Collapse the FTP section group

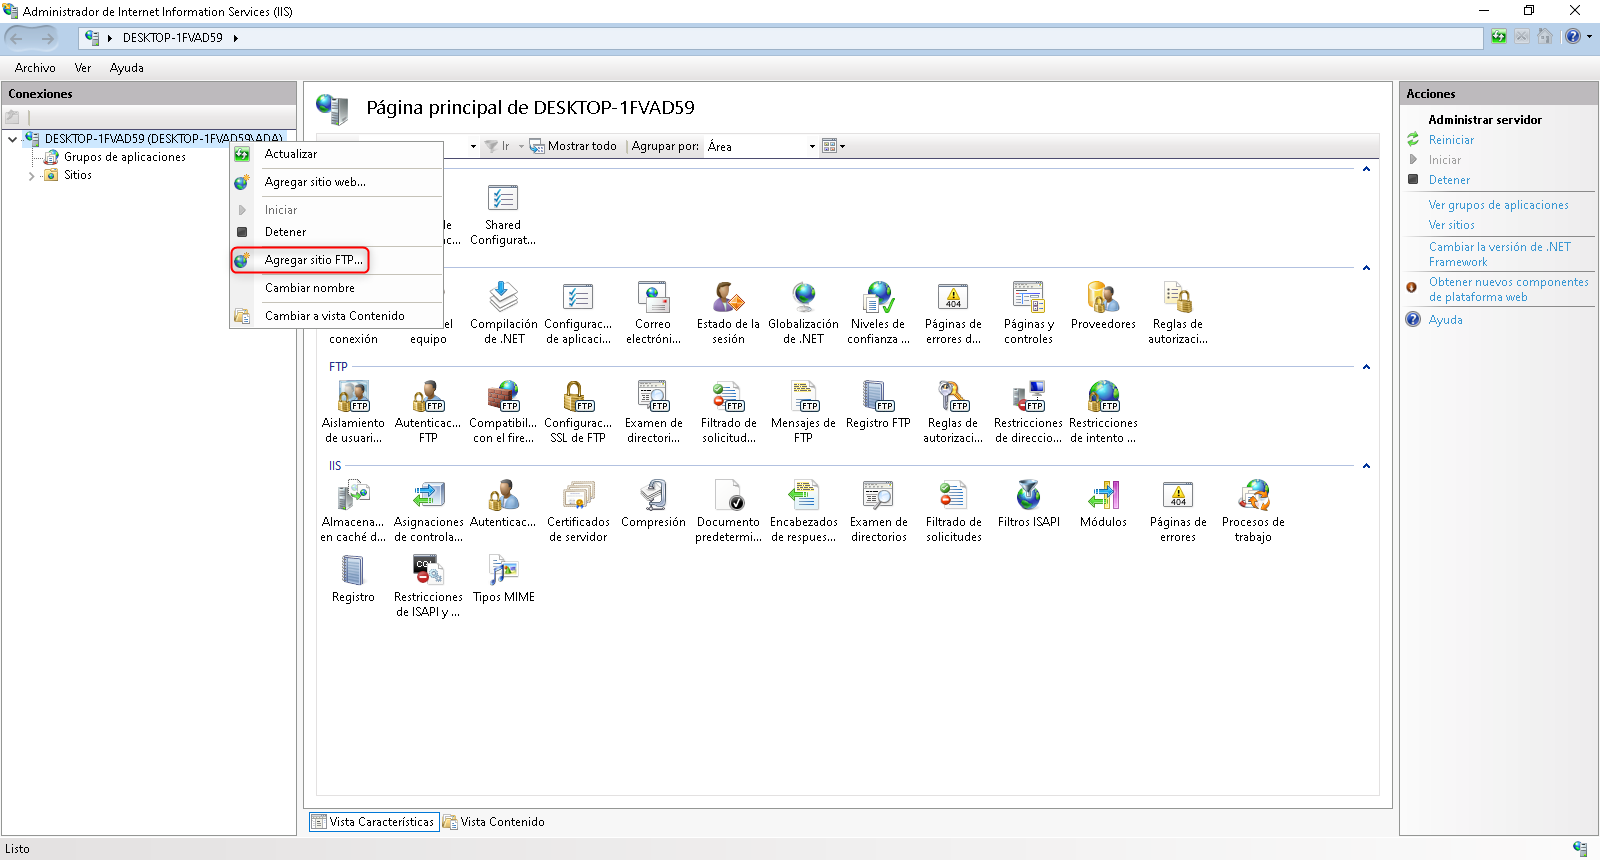click(x=1366, y=367)
